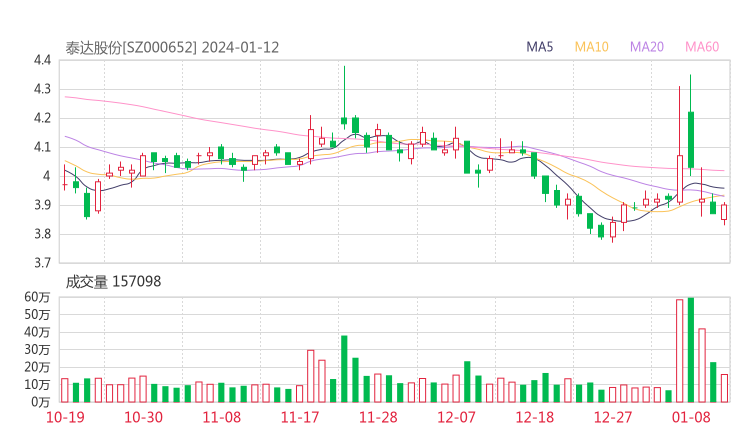Click the MA60 legend label

pos(702,47)
